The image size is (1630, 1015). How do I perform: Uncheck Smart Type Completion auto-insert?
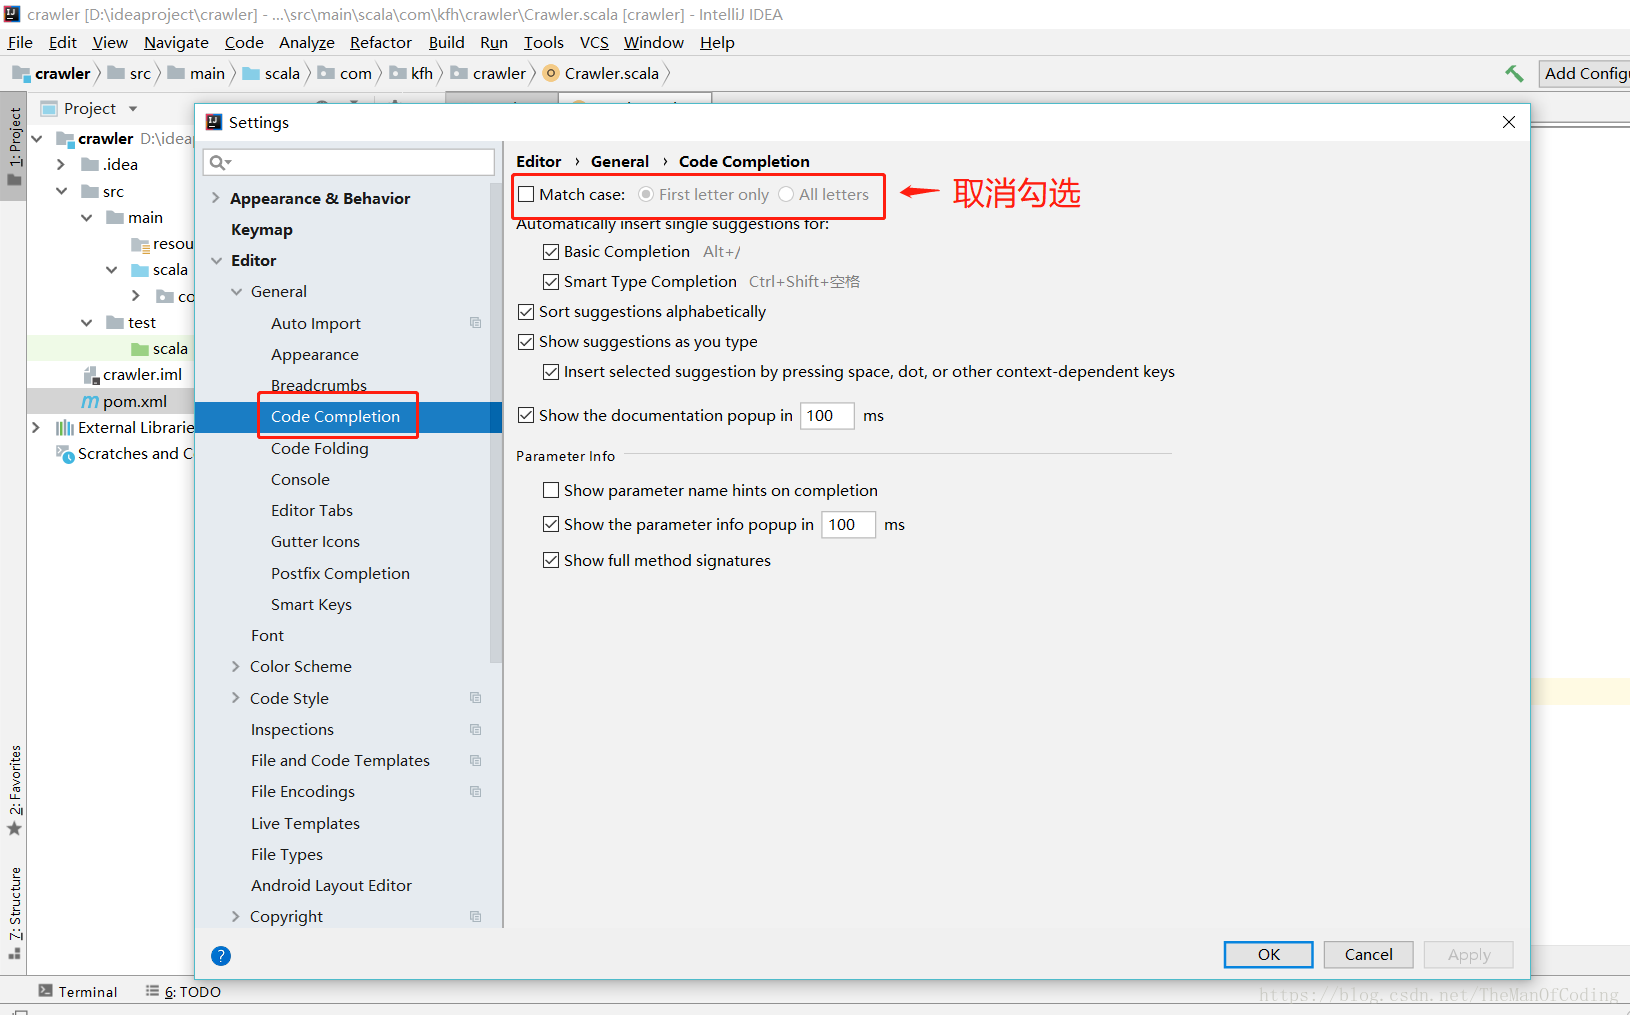coord(551,282)
